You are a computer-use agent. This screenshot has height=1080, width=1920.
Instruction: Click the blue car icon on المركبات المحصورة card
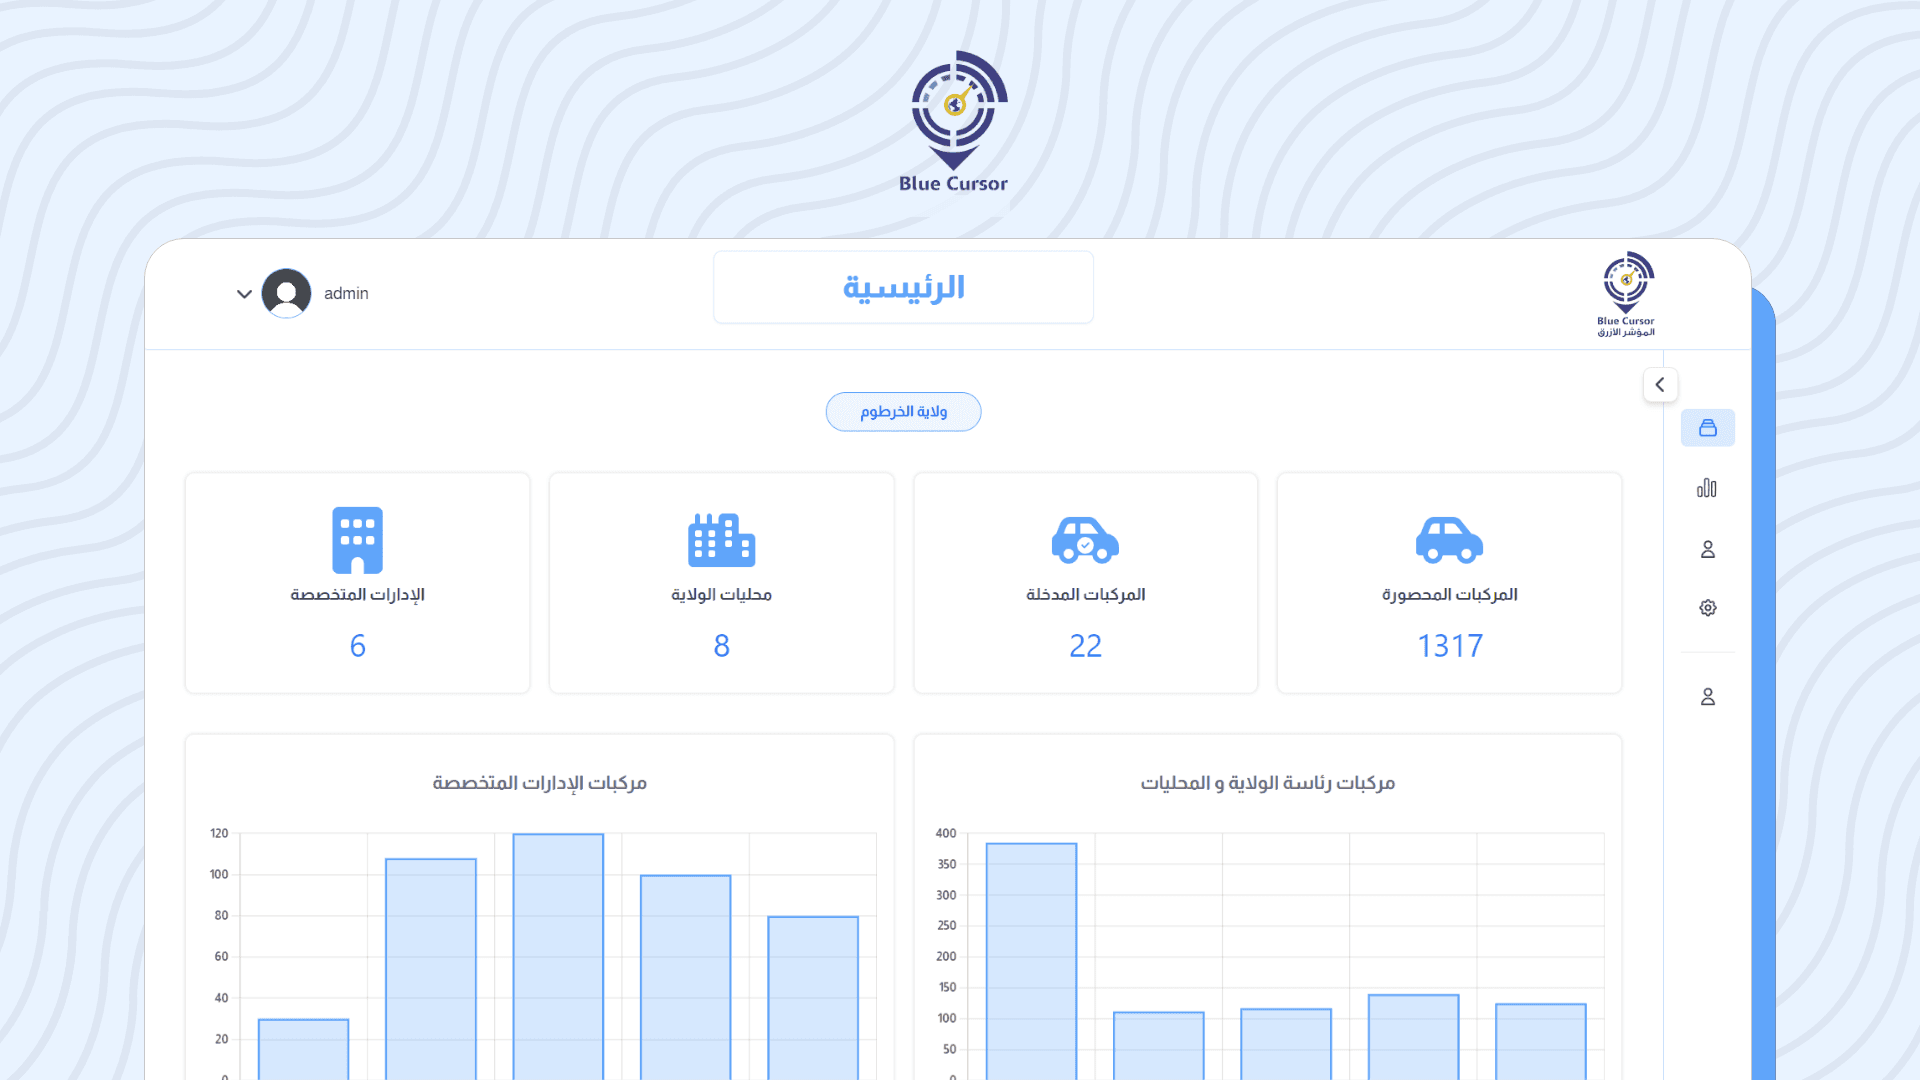coord(1449,540)
